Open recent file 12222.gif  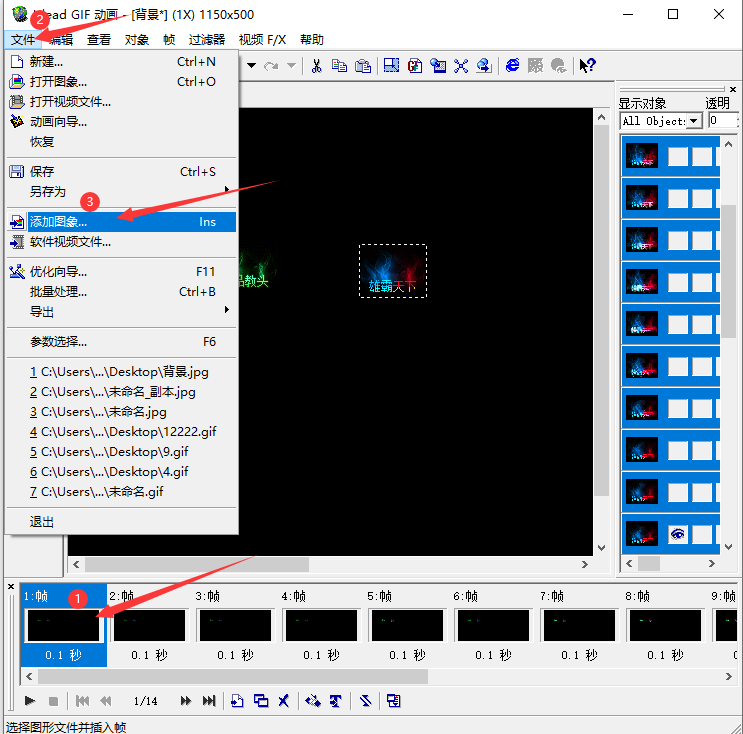(123, 432)
